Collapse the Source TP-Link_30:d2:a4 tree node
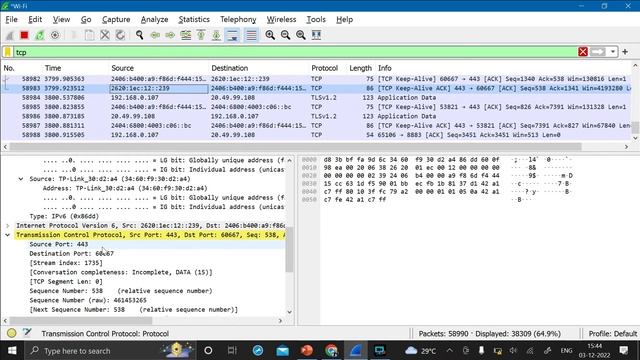The image size is (640, 360). (21, 179)
